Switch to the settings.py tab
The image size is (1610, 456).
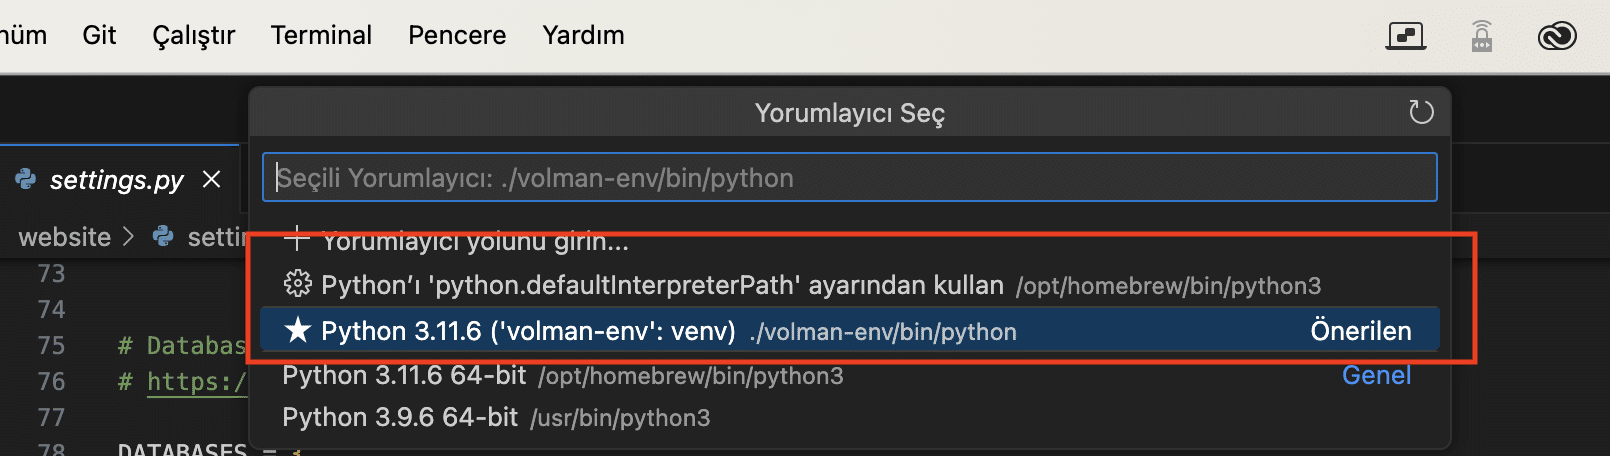tap(117, 179)
